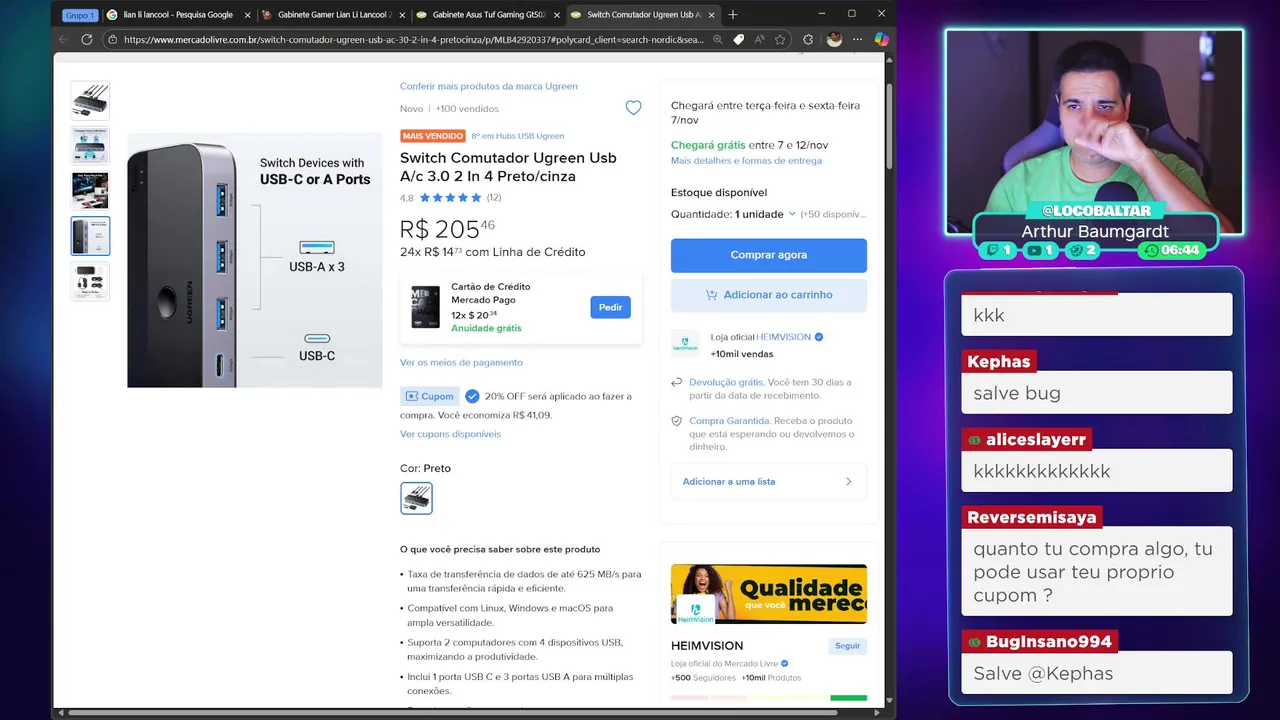The image size is (1280, 720).
Task: Select the fifth product thumbnail
Action: click(90, 281)
